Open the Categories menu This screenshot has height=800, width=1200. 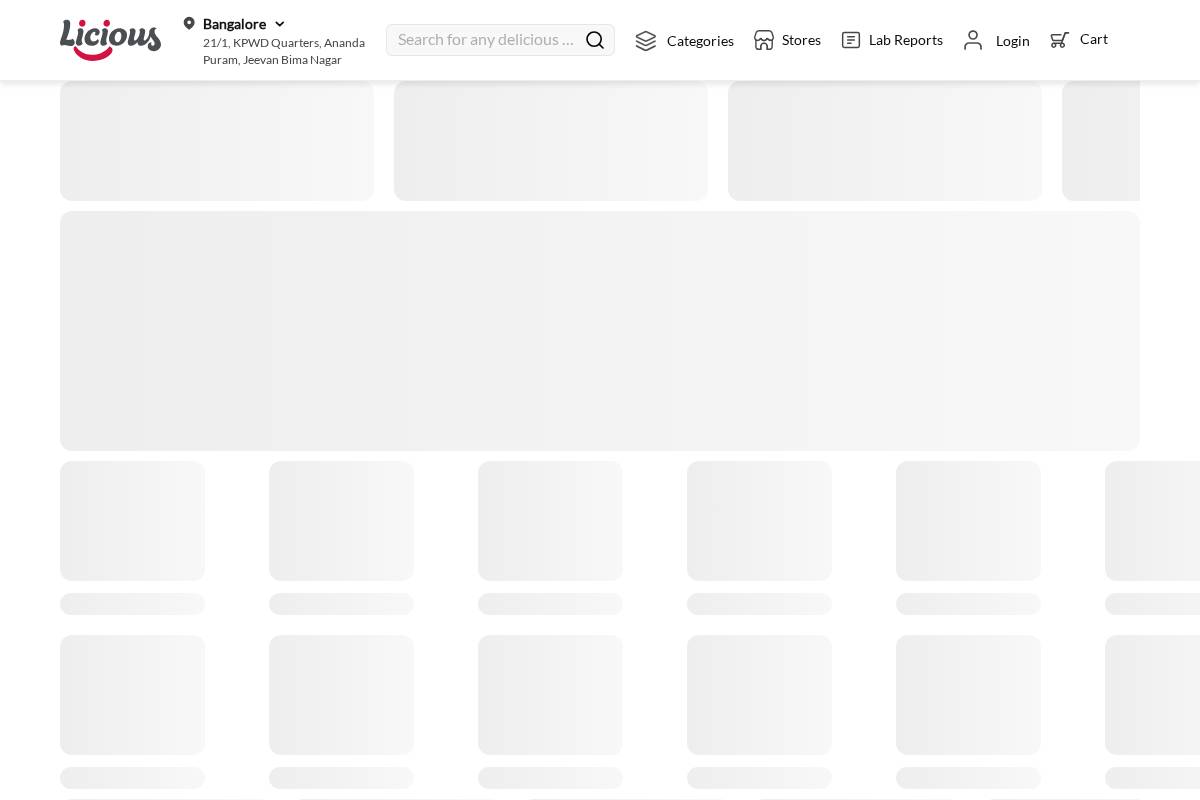(x=700, y=41)
